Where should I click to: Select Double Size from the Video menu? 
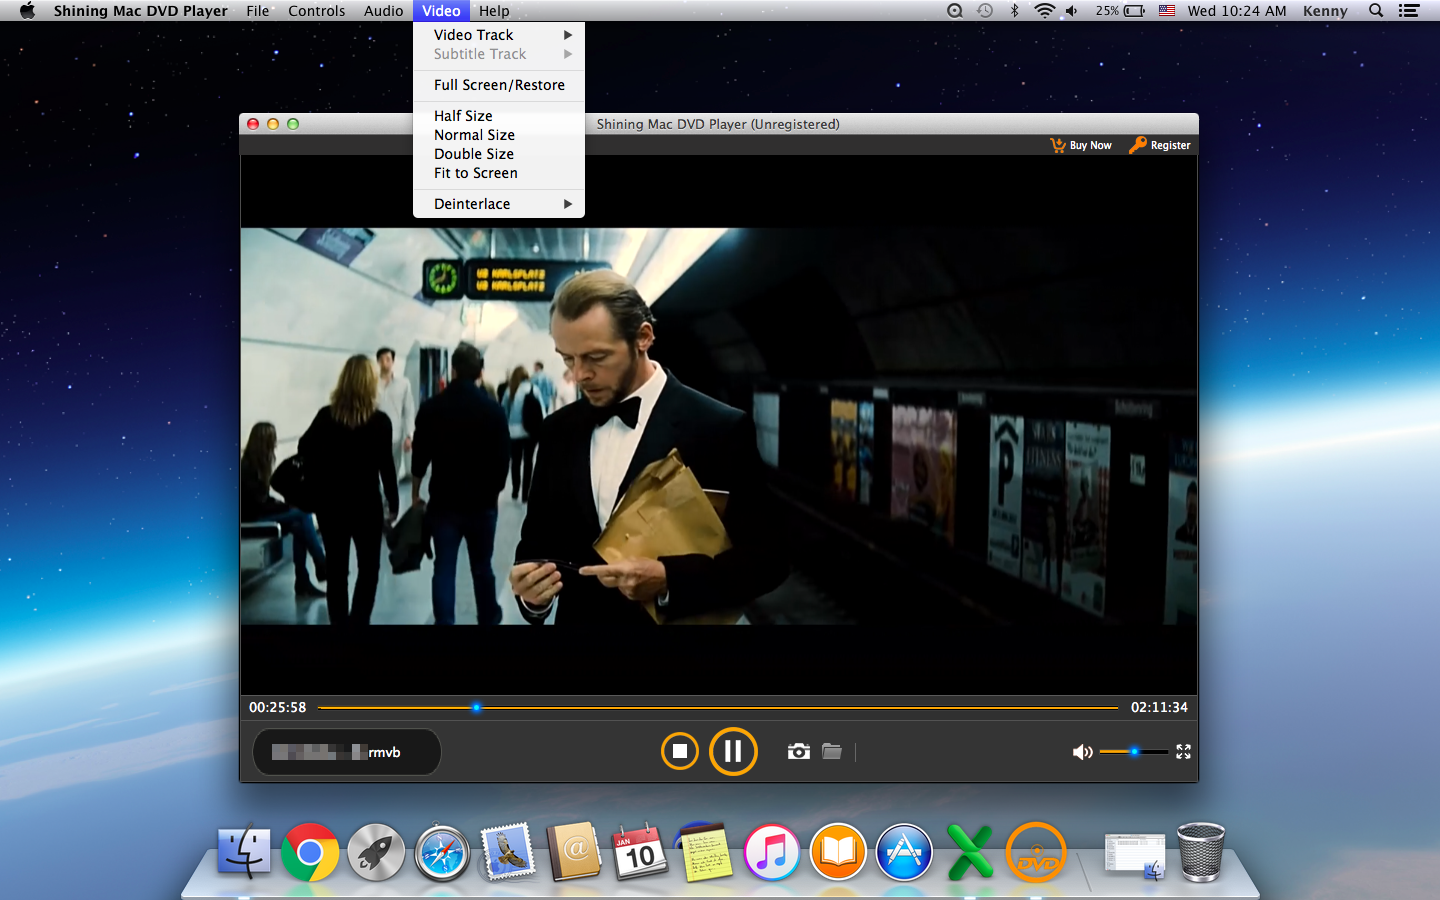tap(499, 154)
